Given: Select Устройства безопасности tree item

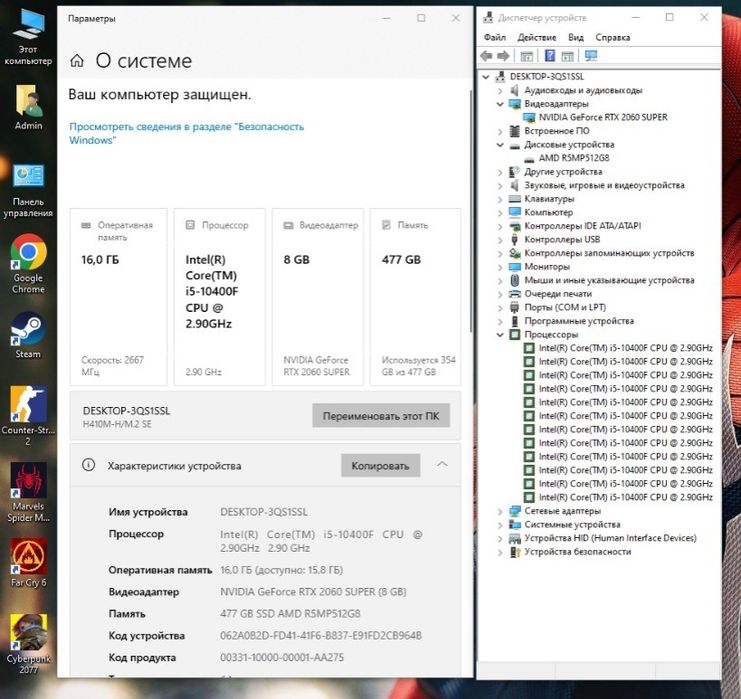Looking at the screenshot, I should [x=577, y=552].
